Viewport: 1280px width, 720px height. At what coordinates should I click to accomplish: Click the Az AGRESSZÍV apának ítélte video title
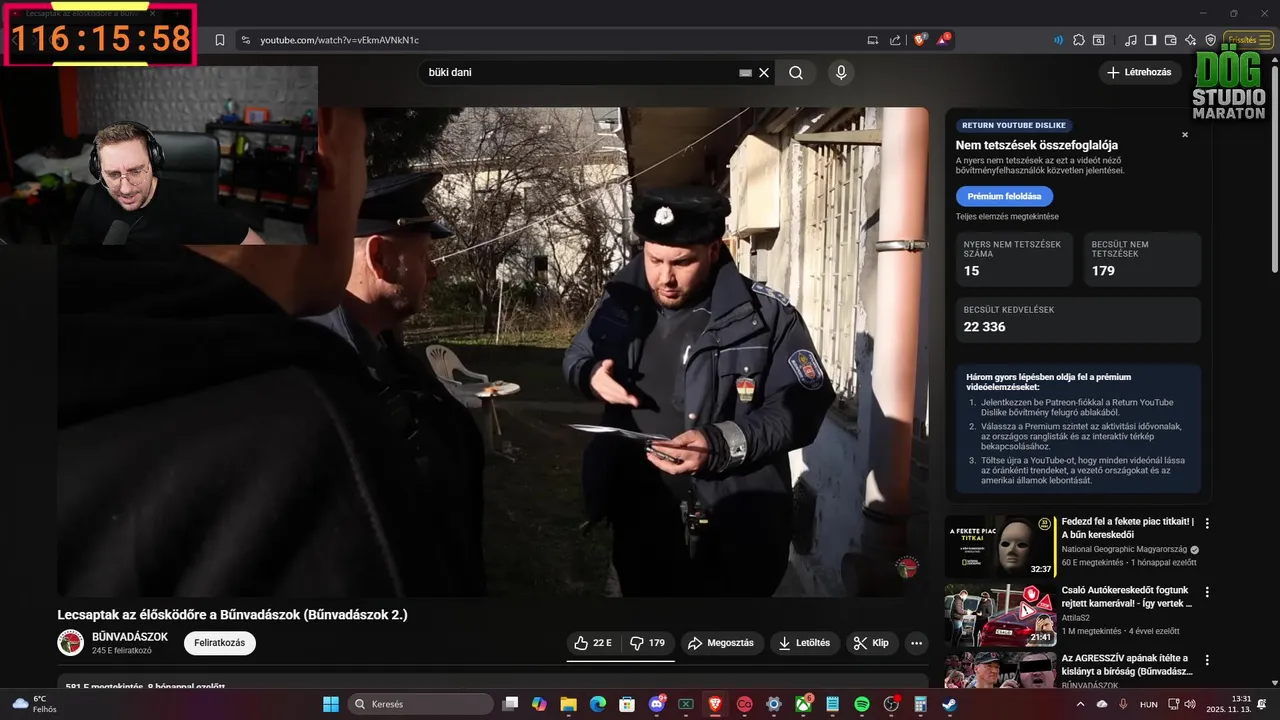click(x=1127, y=664)
